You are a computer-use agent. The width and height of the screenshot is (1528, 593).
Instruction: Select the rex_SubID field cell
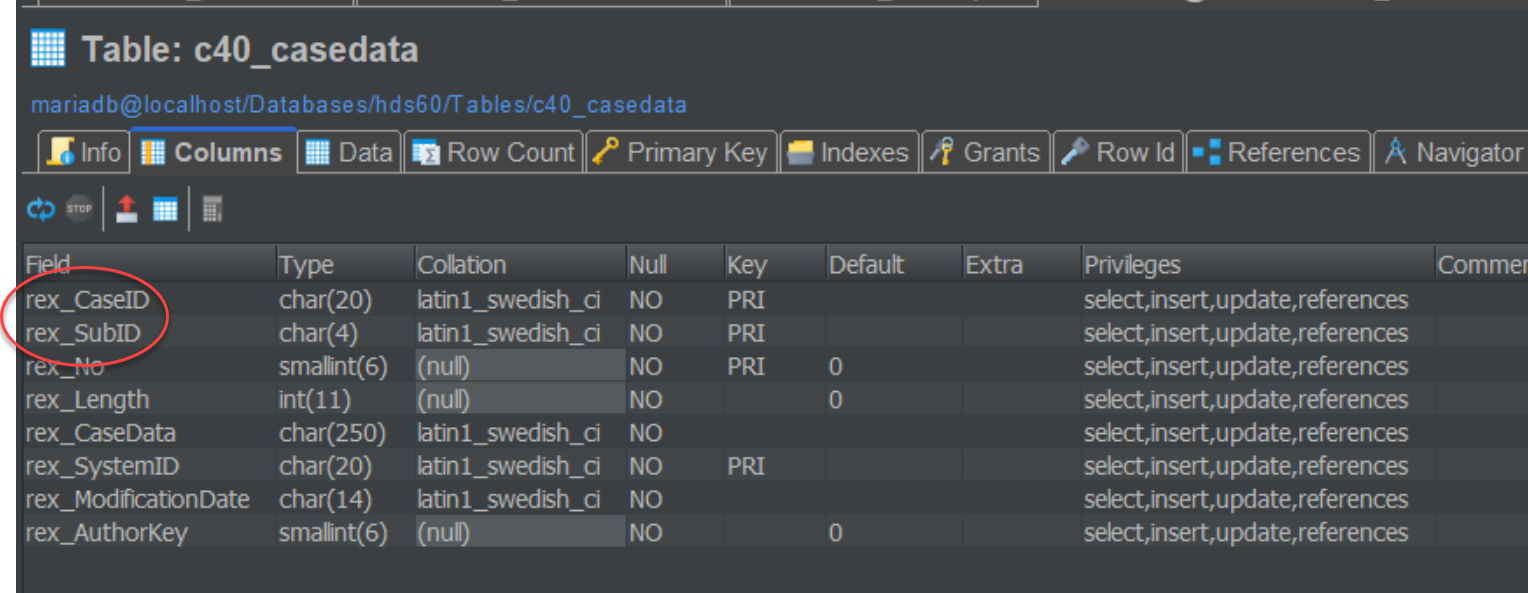coord(150,333)
